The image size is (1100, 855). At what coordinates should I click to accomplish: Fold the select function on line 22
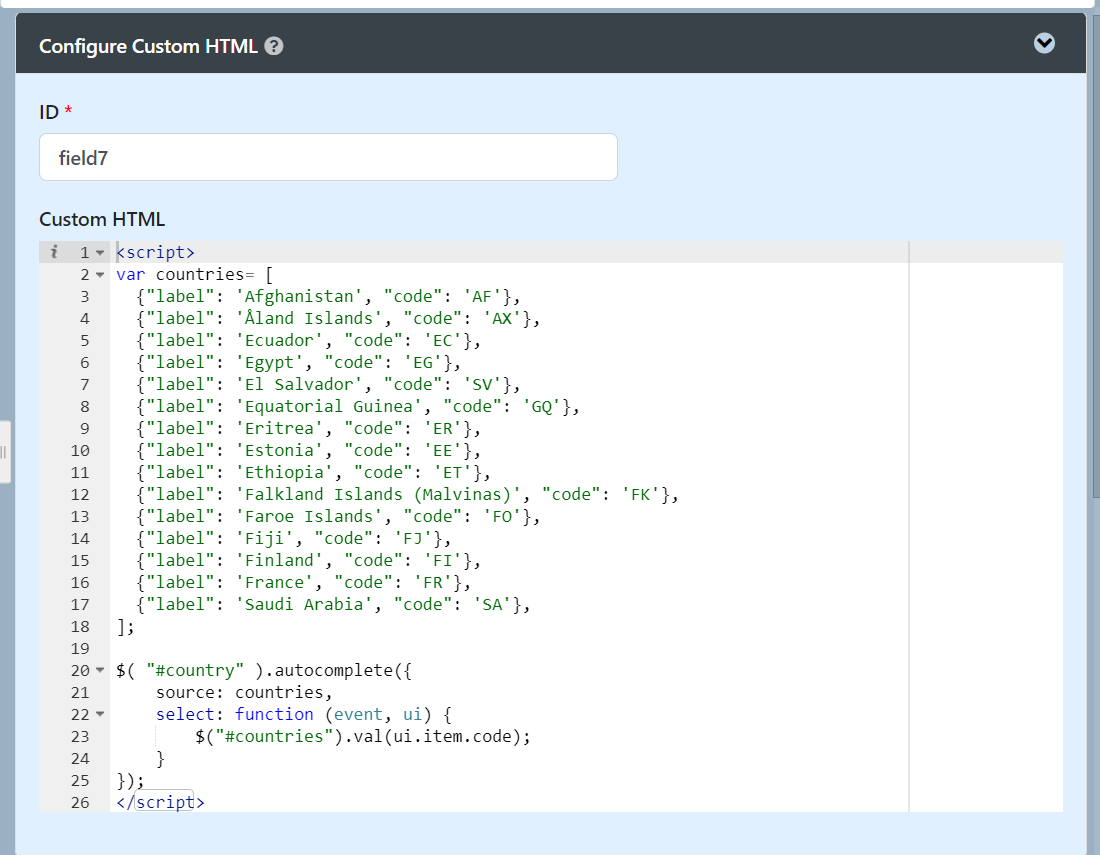99,715
